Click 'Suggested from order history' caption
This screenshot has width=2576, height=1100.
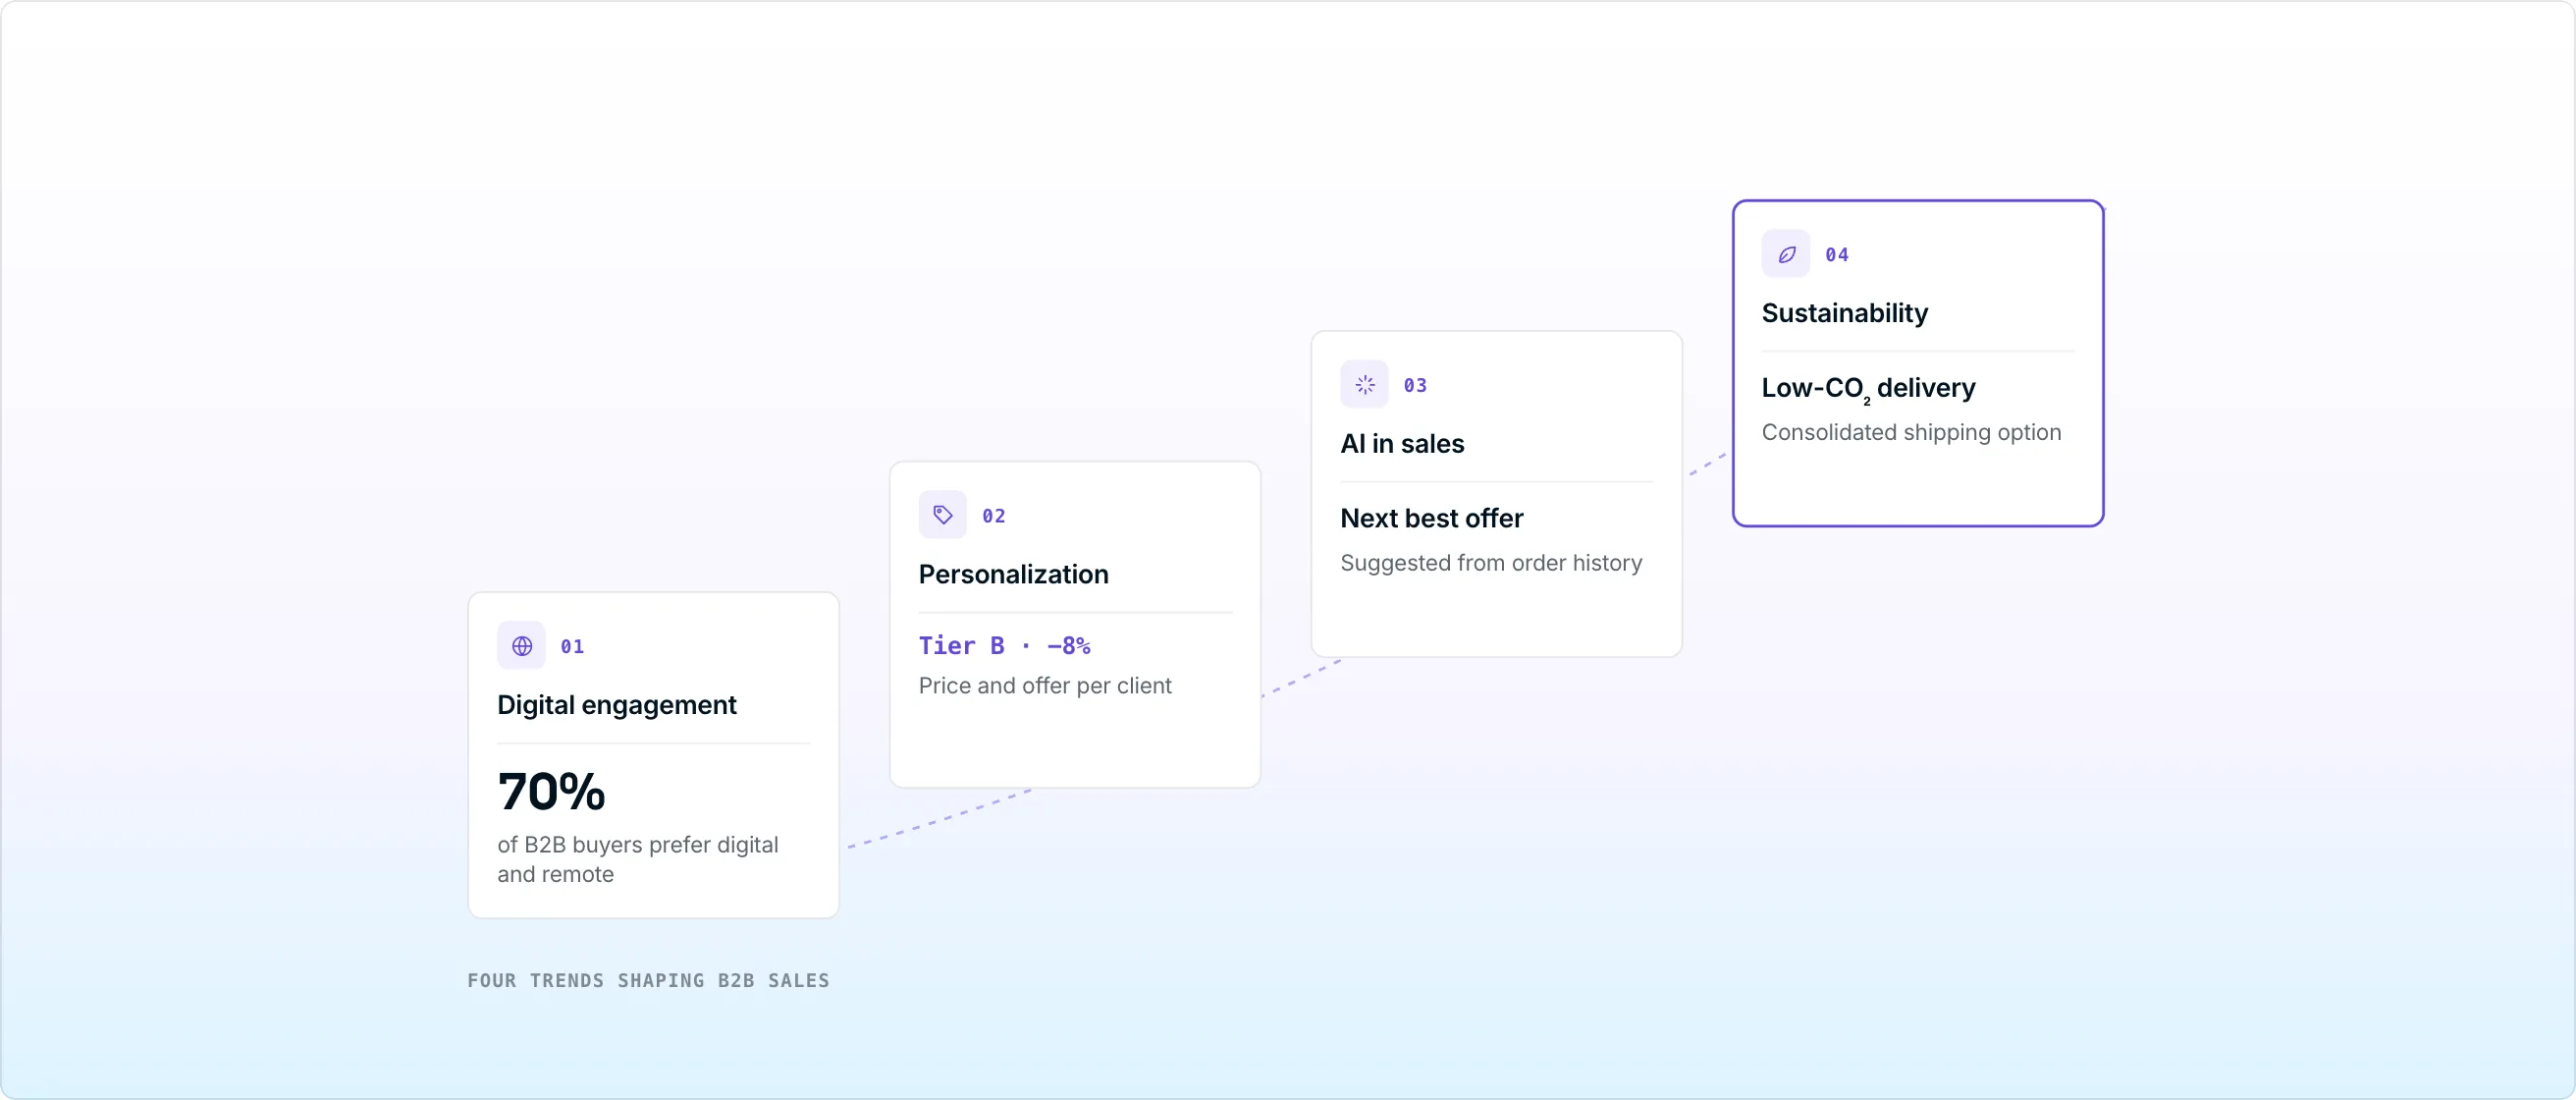[x=1491, y=563]
